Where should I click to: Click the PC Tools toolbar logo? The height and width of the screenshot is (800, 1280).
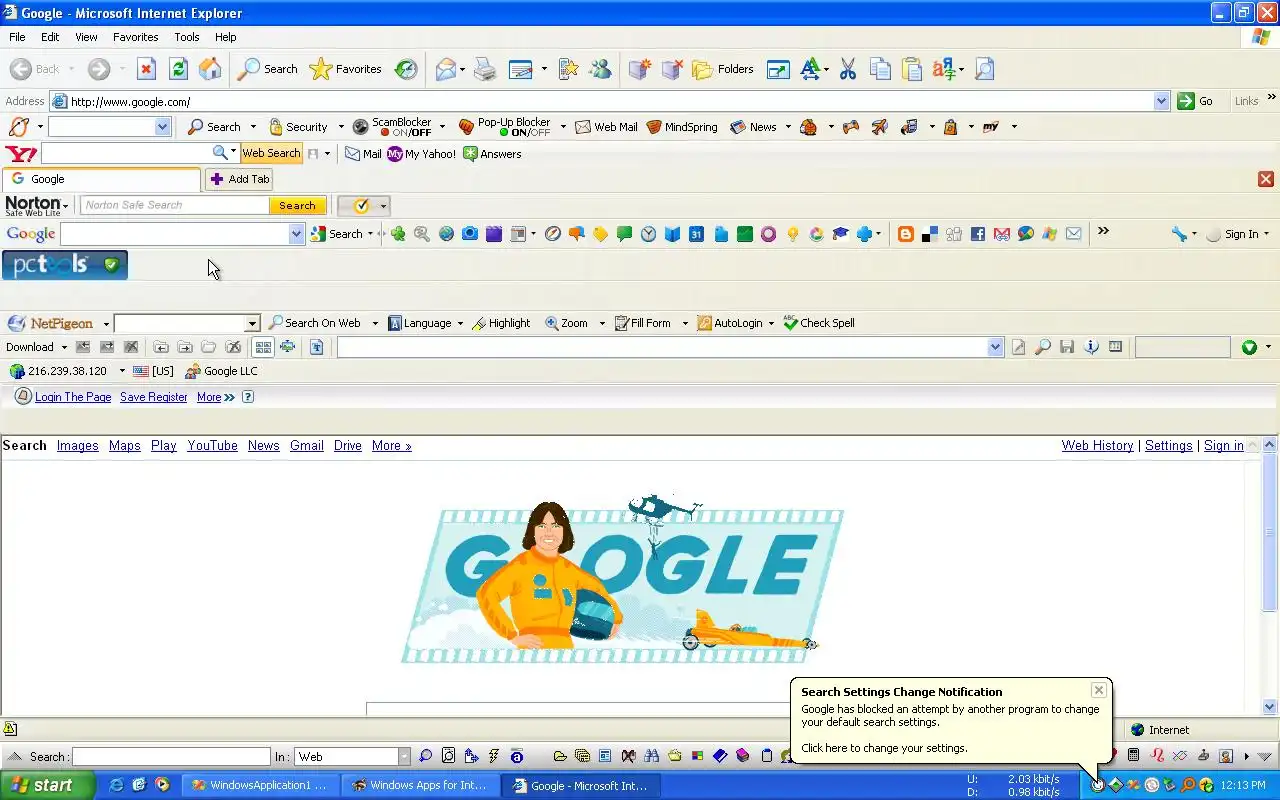tap(65, 265)
